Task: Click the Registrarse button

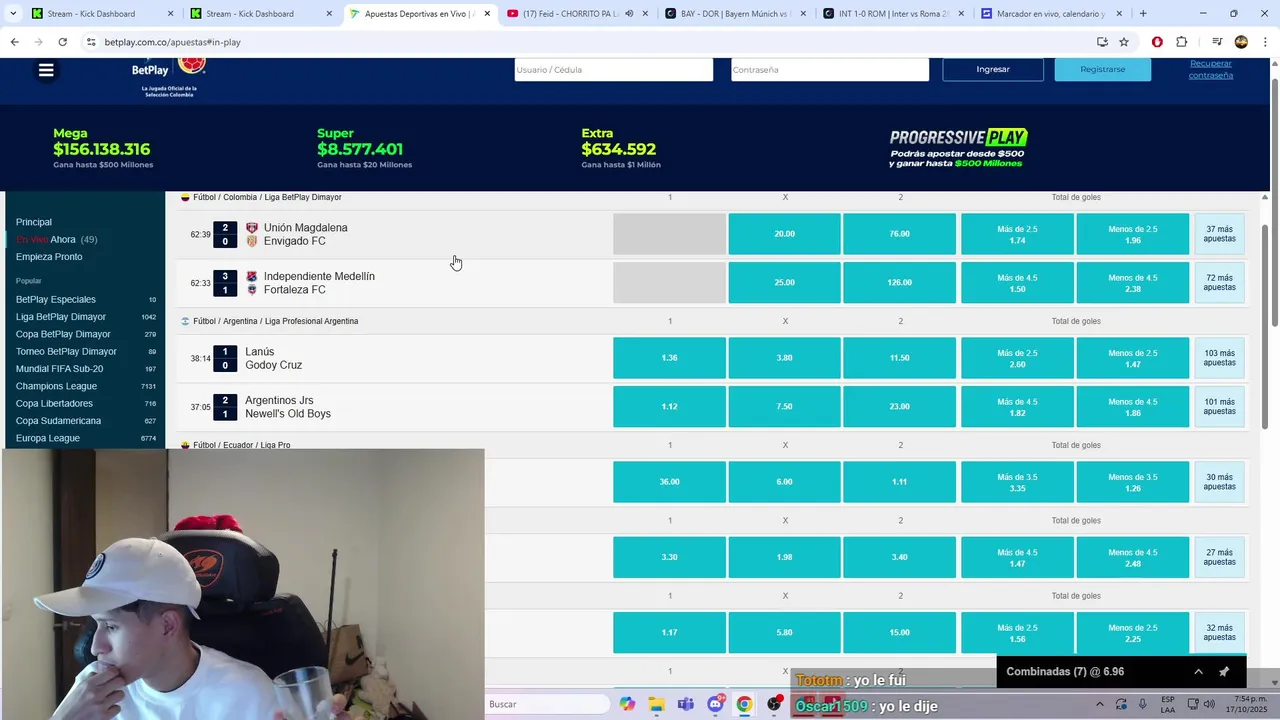Action: (x=1103, y=69)
